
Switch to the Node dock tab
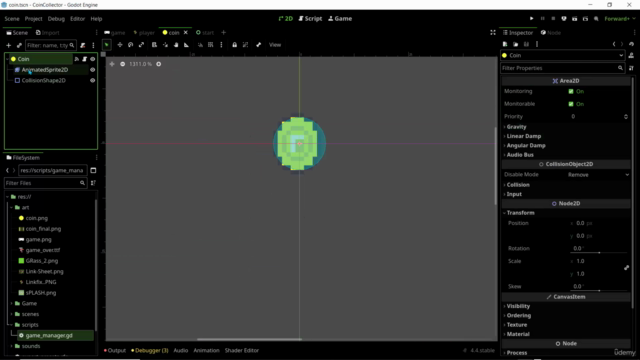point(551,33)
